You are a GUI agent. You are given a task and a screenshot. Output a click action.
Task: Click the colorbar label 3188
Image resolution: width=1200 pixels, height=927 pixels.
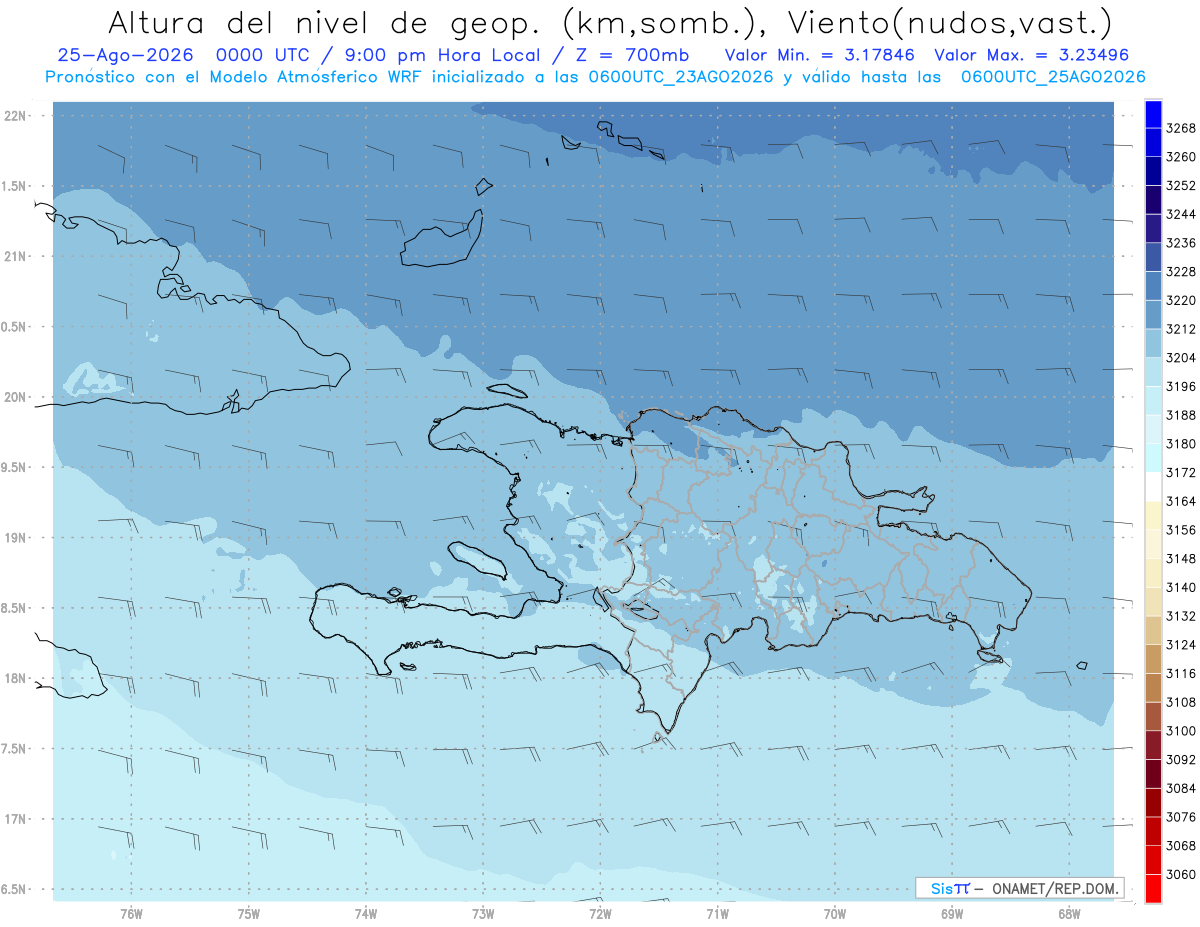point(1181,415)
